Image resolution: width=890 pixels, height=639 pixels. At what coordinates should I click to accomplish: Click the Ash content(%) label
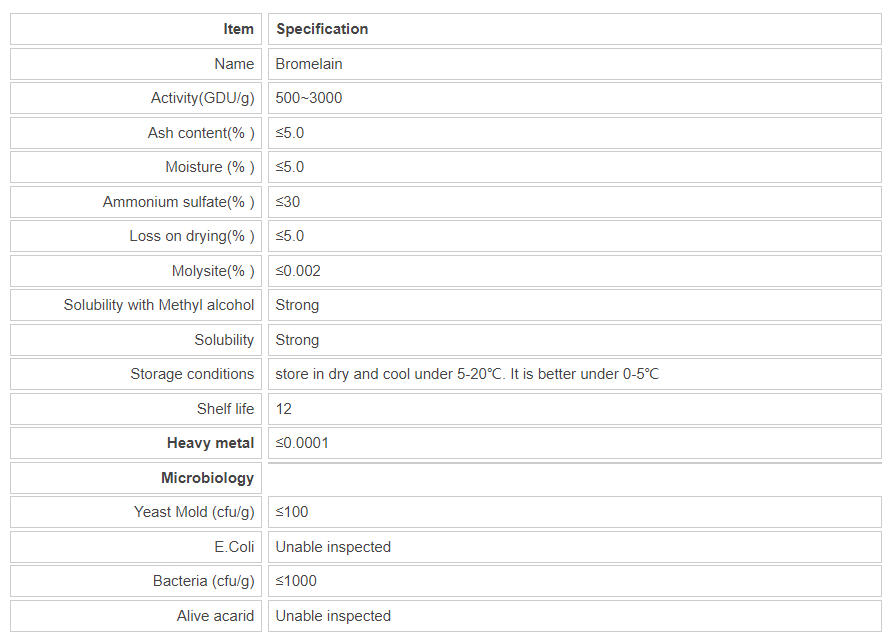coord(200,133)
